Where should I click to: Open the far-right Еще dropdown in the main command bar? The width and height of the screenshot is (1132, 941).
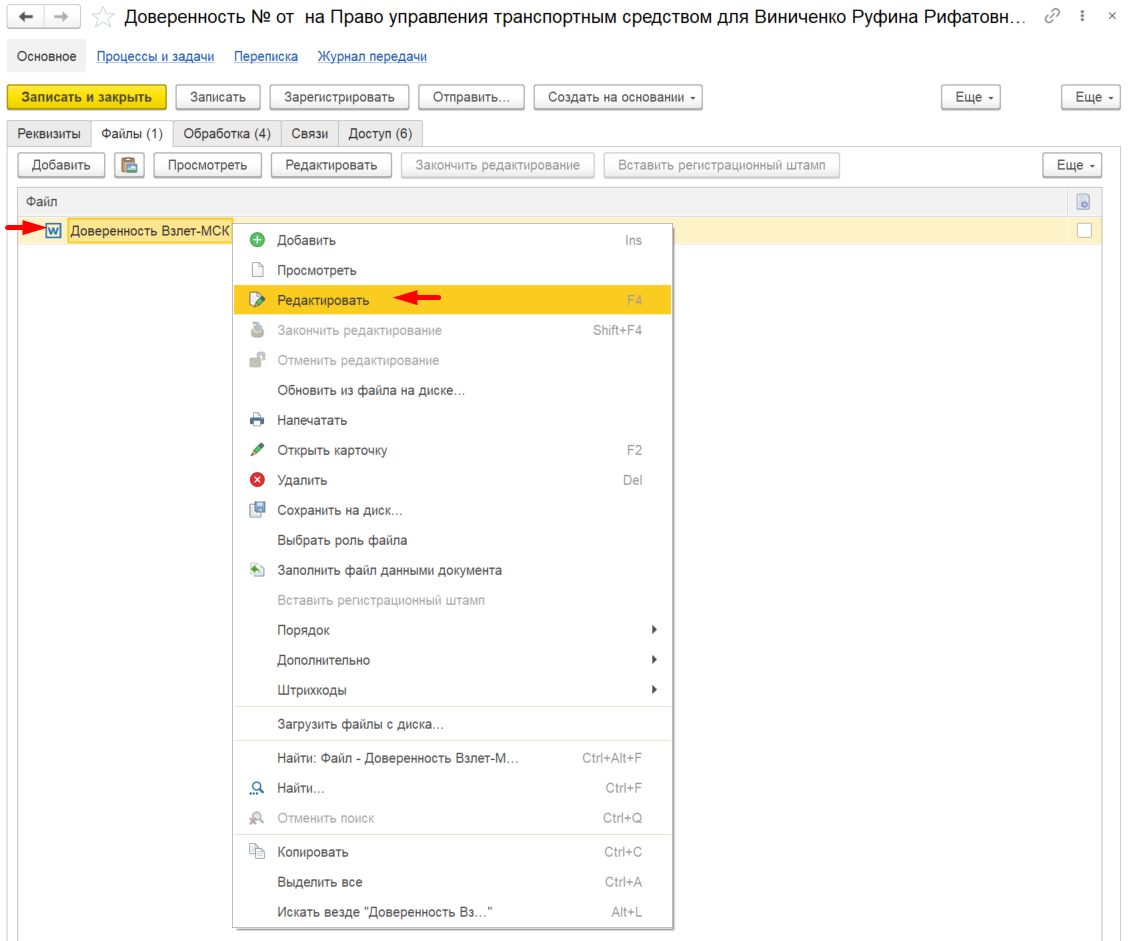coord(1091,97)
